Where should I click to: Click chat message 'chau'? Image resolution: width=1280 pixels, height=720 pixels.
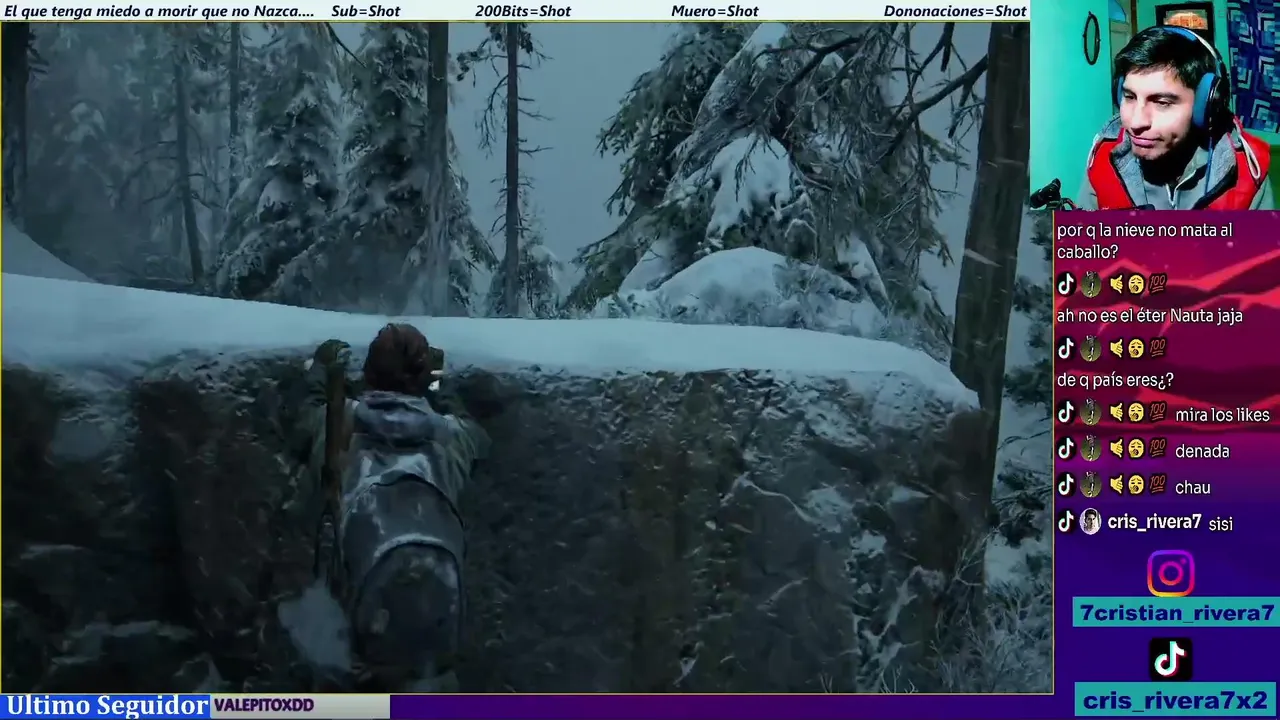point(1193,487)
